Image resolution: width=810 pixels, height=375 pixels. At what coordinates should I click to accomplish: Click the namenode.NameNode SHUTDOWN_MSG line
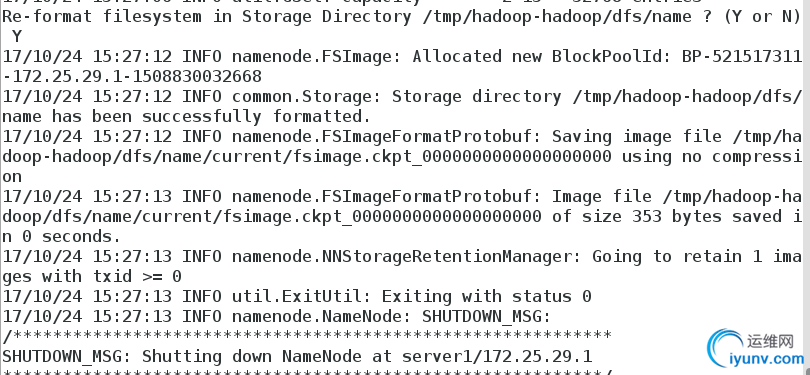277,316
